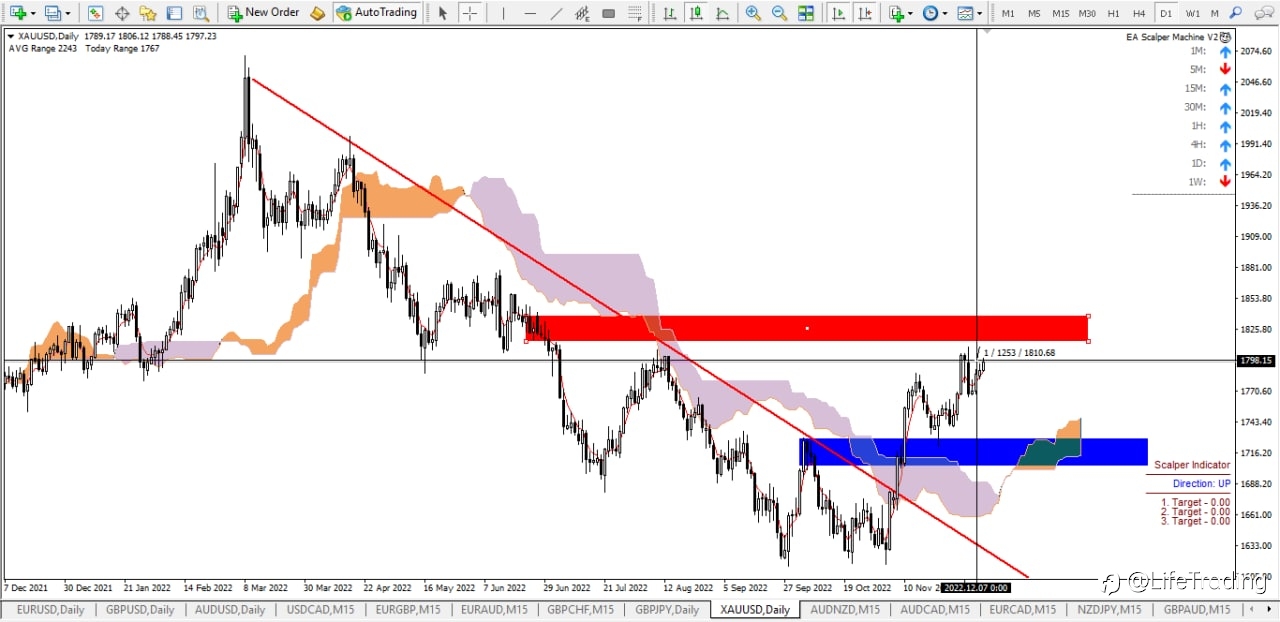Switch to GBPJPY,Daily chart tab
This screenshot has width=1280, height=622.
point(667,609)
